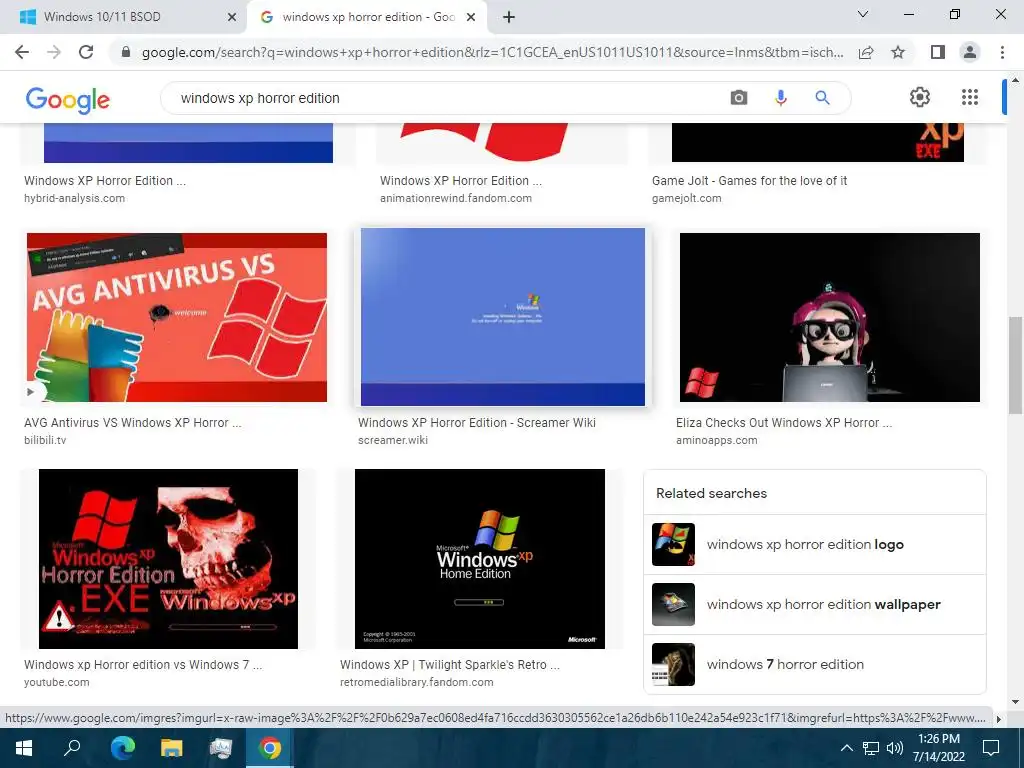Switch to Windows 10/11 BSOD tab

(x=124, y=17)
